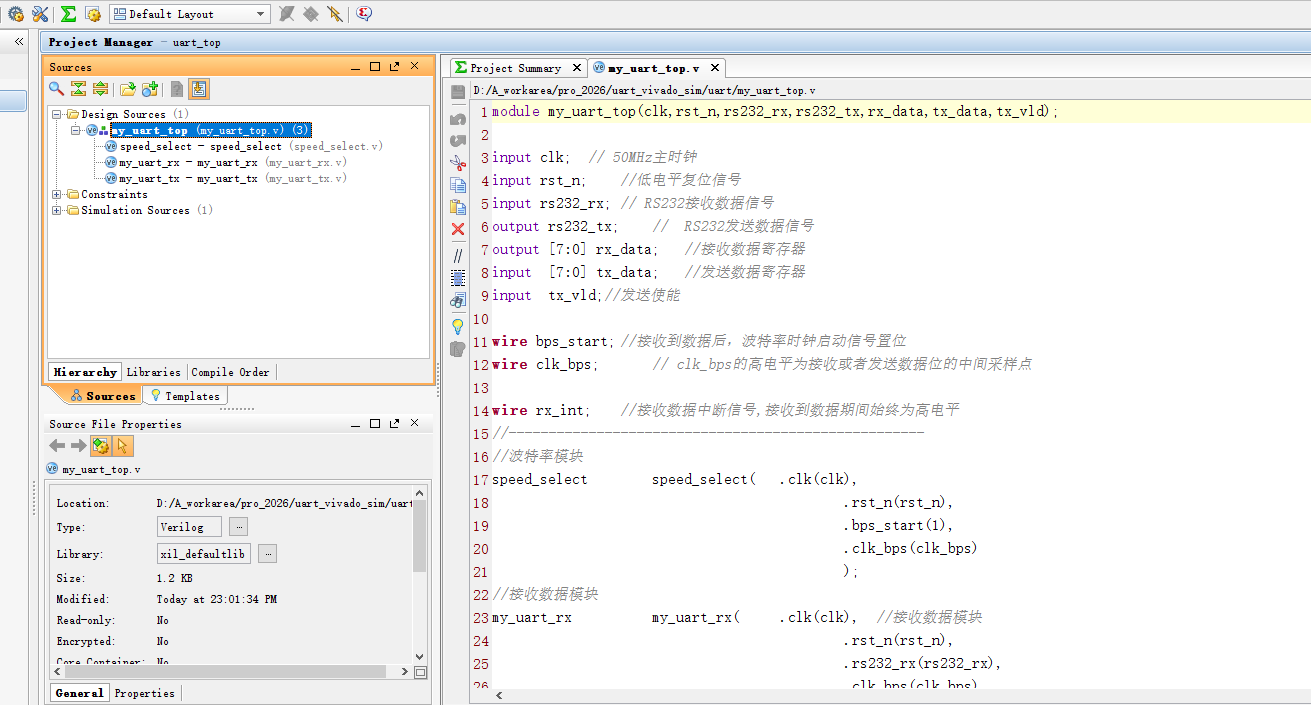Viewport: 1311px width, 705px height.
Task: Click the document with gear icon in toolbar
Action: (x=93, y=14)
